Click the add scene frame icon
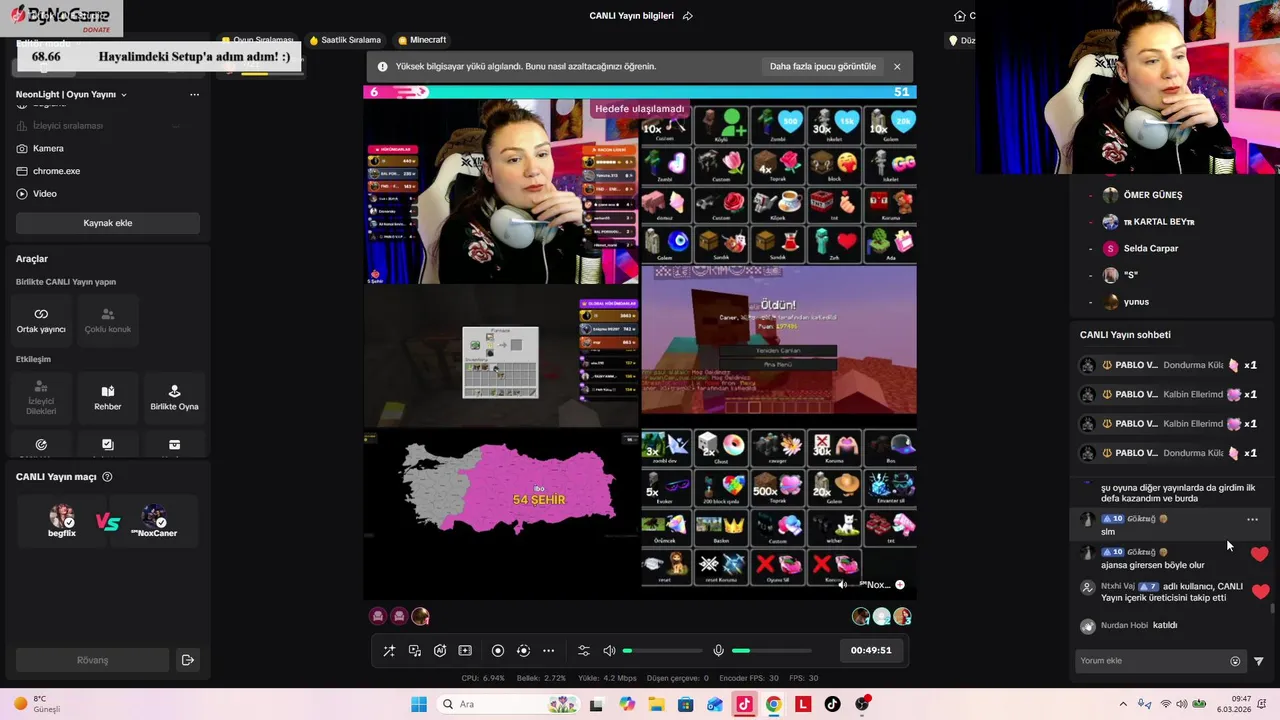The width and height of the screenshot is (1280, 720). 465,650
